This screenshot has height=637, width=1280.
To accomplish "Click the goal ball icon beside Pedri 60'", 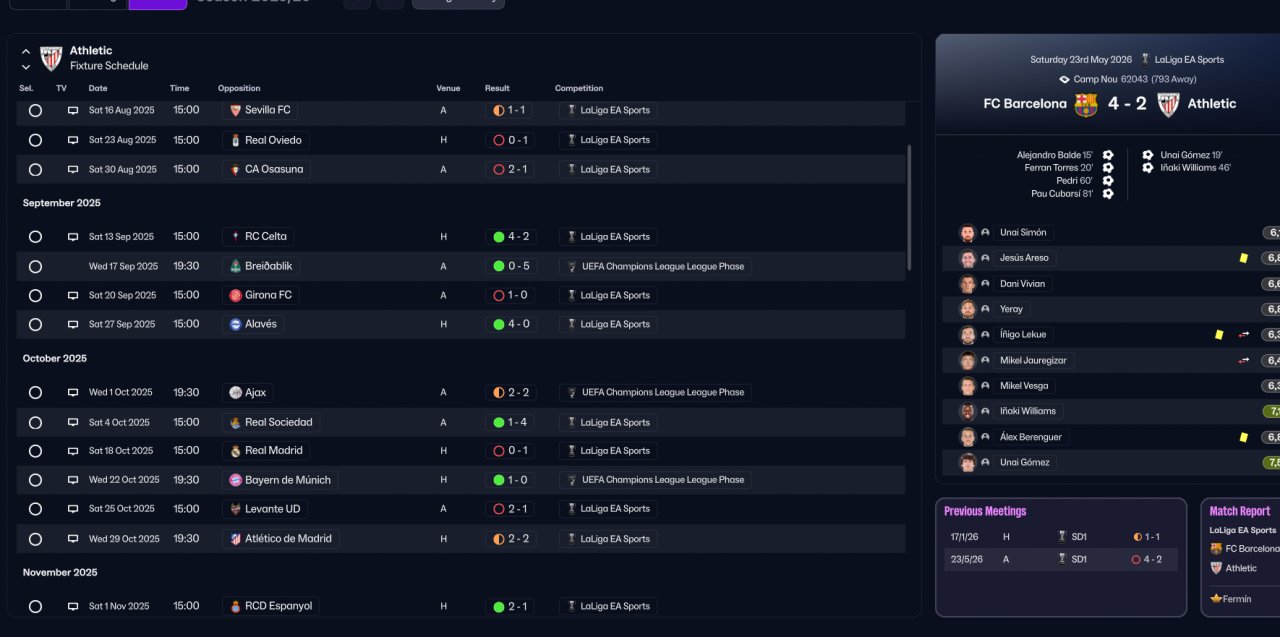I will coord(1108,181).
